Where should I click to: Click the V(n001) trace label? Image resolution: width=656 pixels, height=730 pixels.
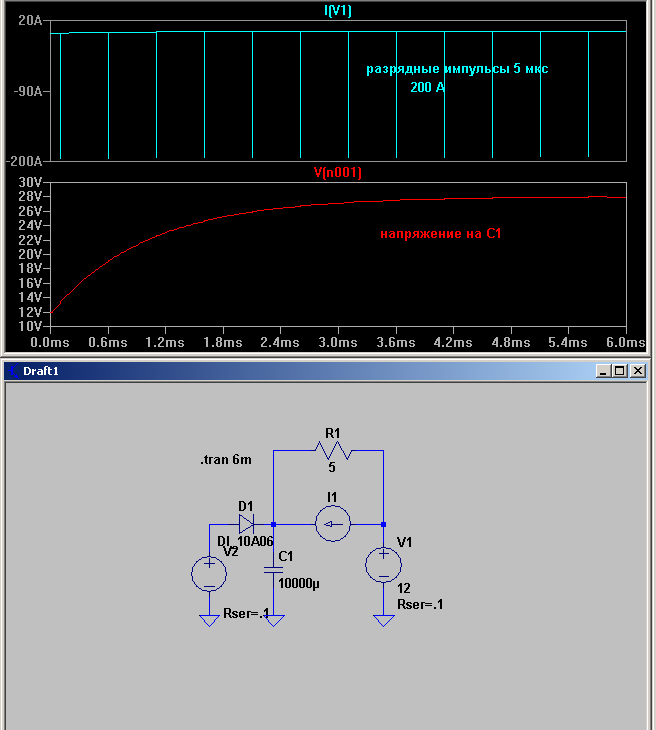click(x=338, y=172)
